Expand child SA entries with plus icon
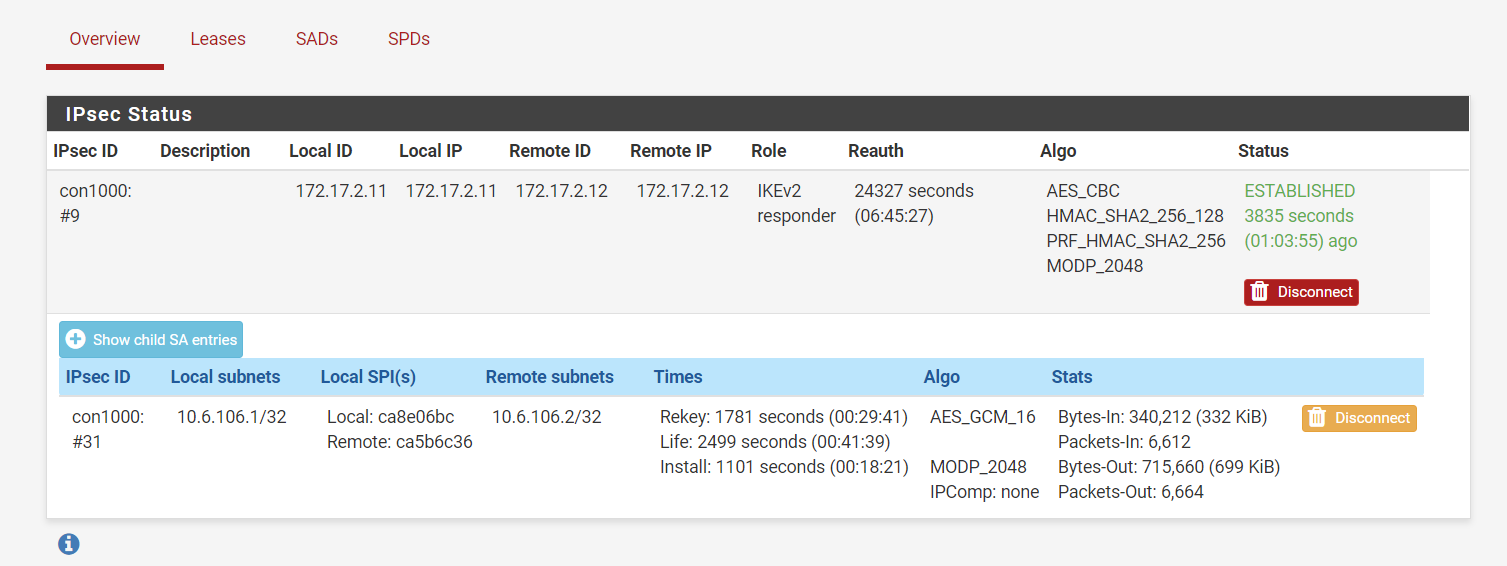 (x=76, y=340)
